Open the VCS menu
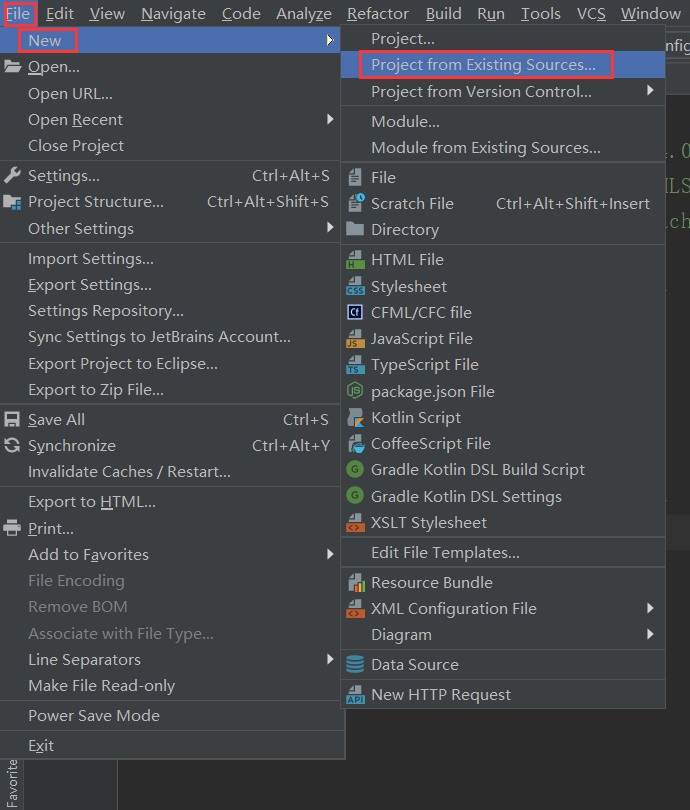 tap(591, 13)
